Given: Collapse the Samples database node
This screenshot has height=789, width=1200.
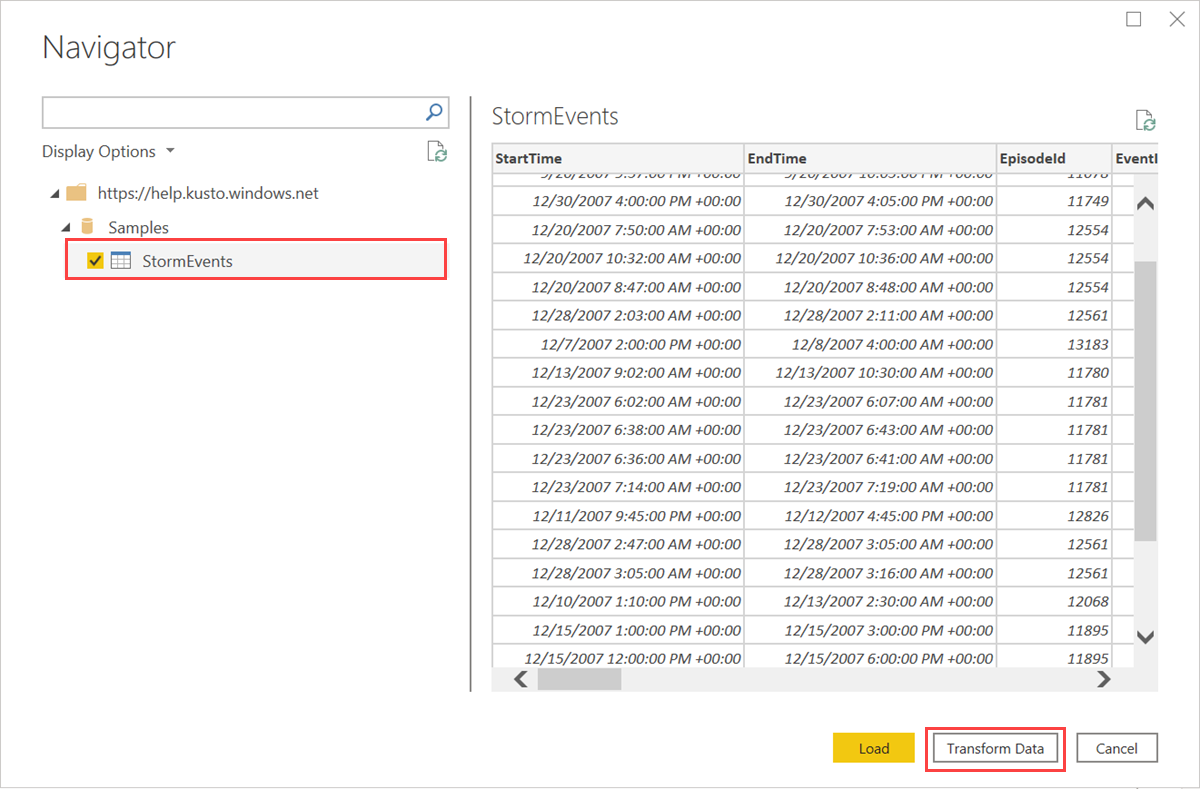Looking at the screenshot, I should pos(66,227).
